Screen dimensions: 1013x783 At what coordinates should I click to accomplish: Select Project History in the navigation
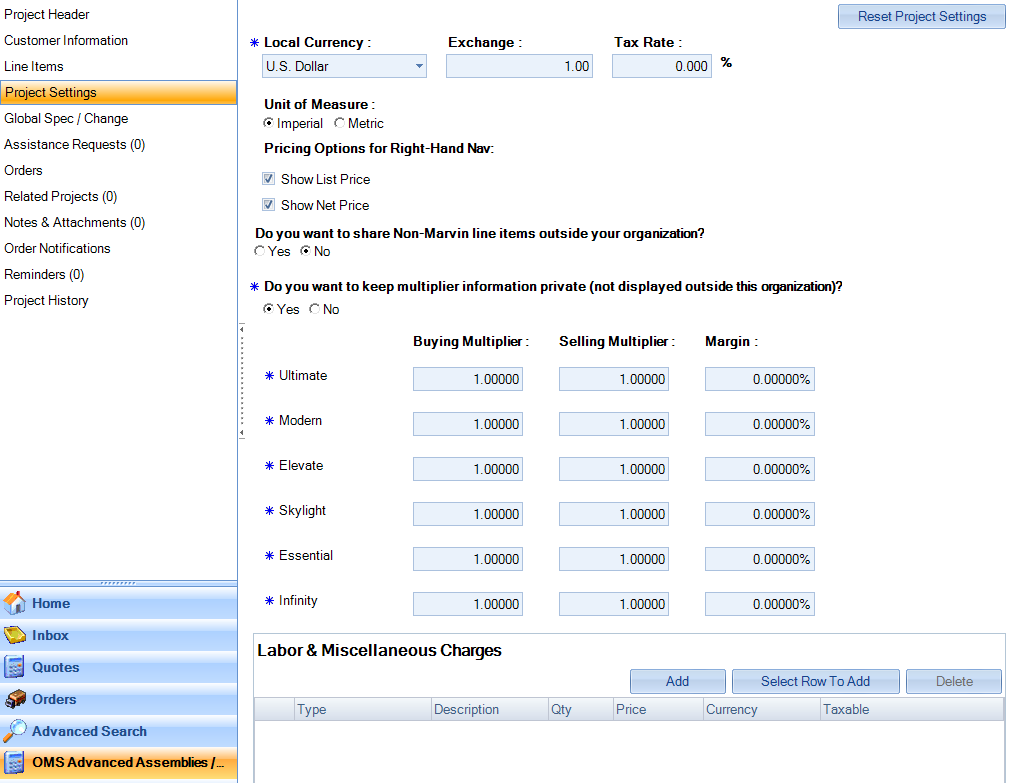point(46,300)
